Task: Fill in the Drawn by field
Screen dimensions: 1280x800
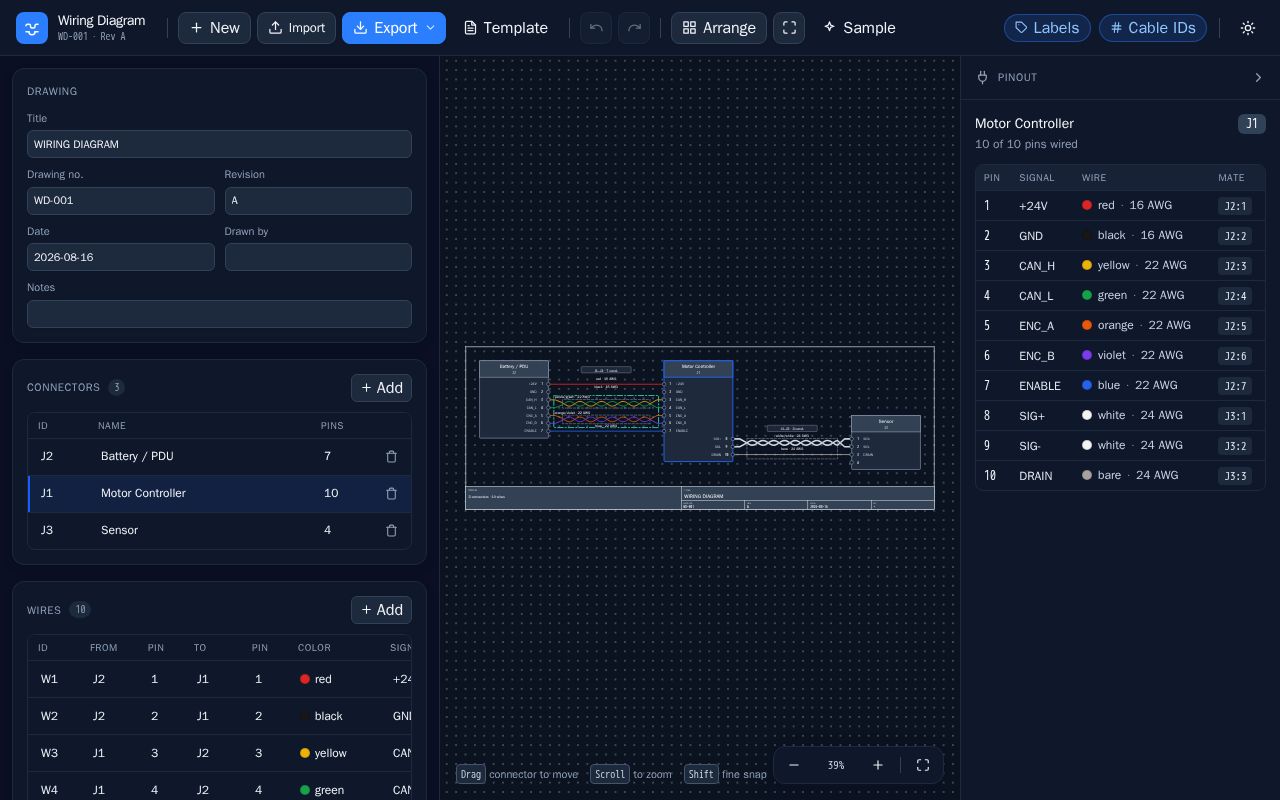Action: (x=318, y=257)
